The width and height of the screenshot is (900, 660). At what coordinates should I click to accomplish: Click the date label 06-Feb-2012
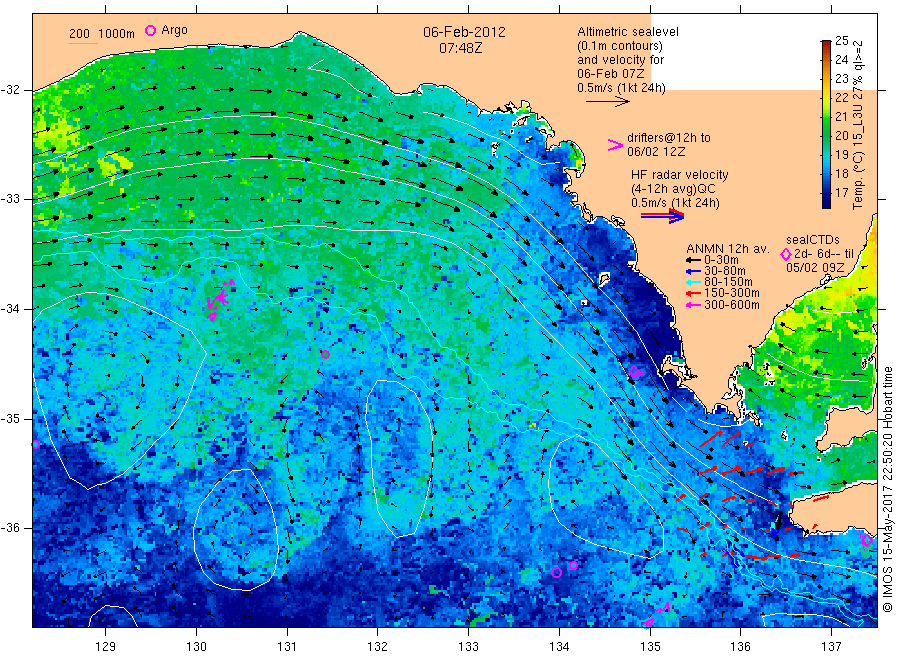coord(464,32)
